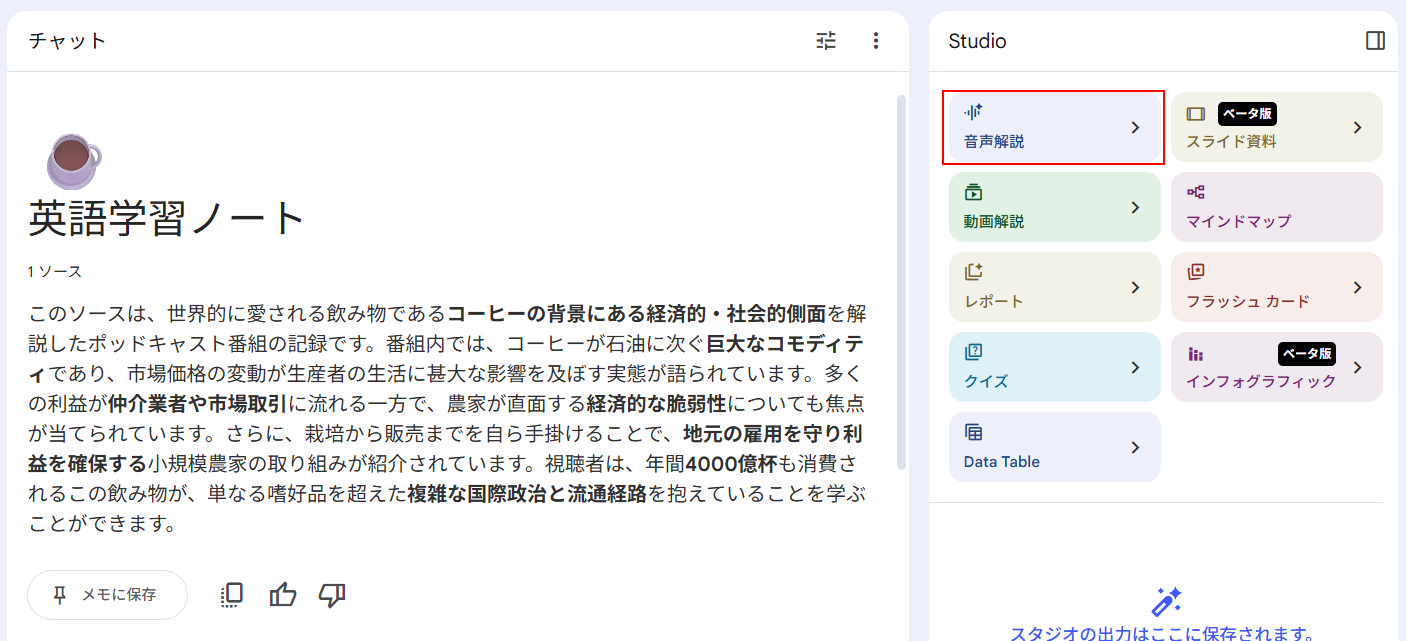Click the chat vertical scrollbar
The image size is (1406, 641).
pyautogui.click(x=901, y=280)
